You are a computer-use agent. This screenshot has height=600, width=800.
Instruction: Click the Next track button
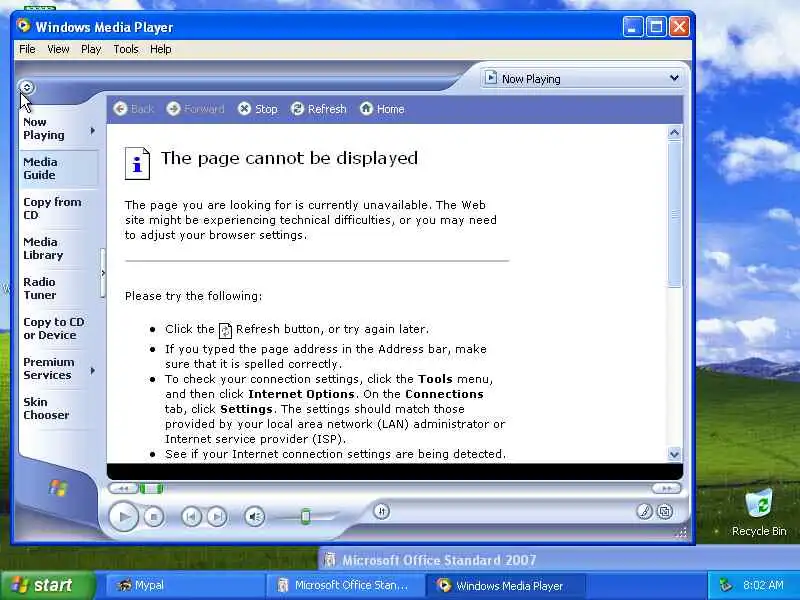click(217, 517)
